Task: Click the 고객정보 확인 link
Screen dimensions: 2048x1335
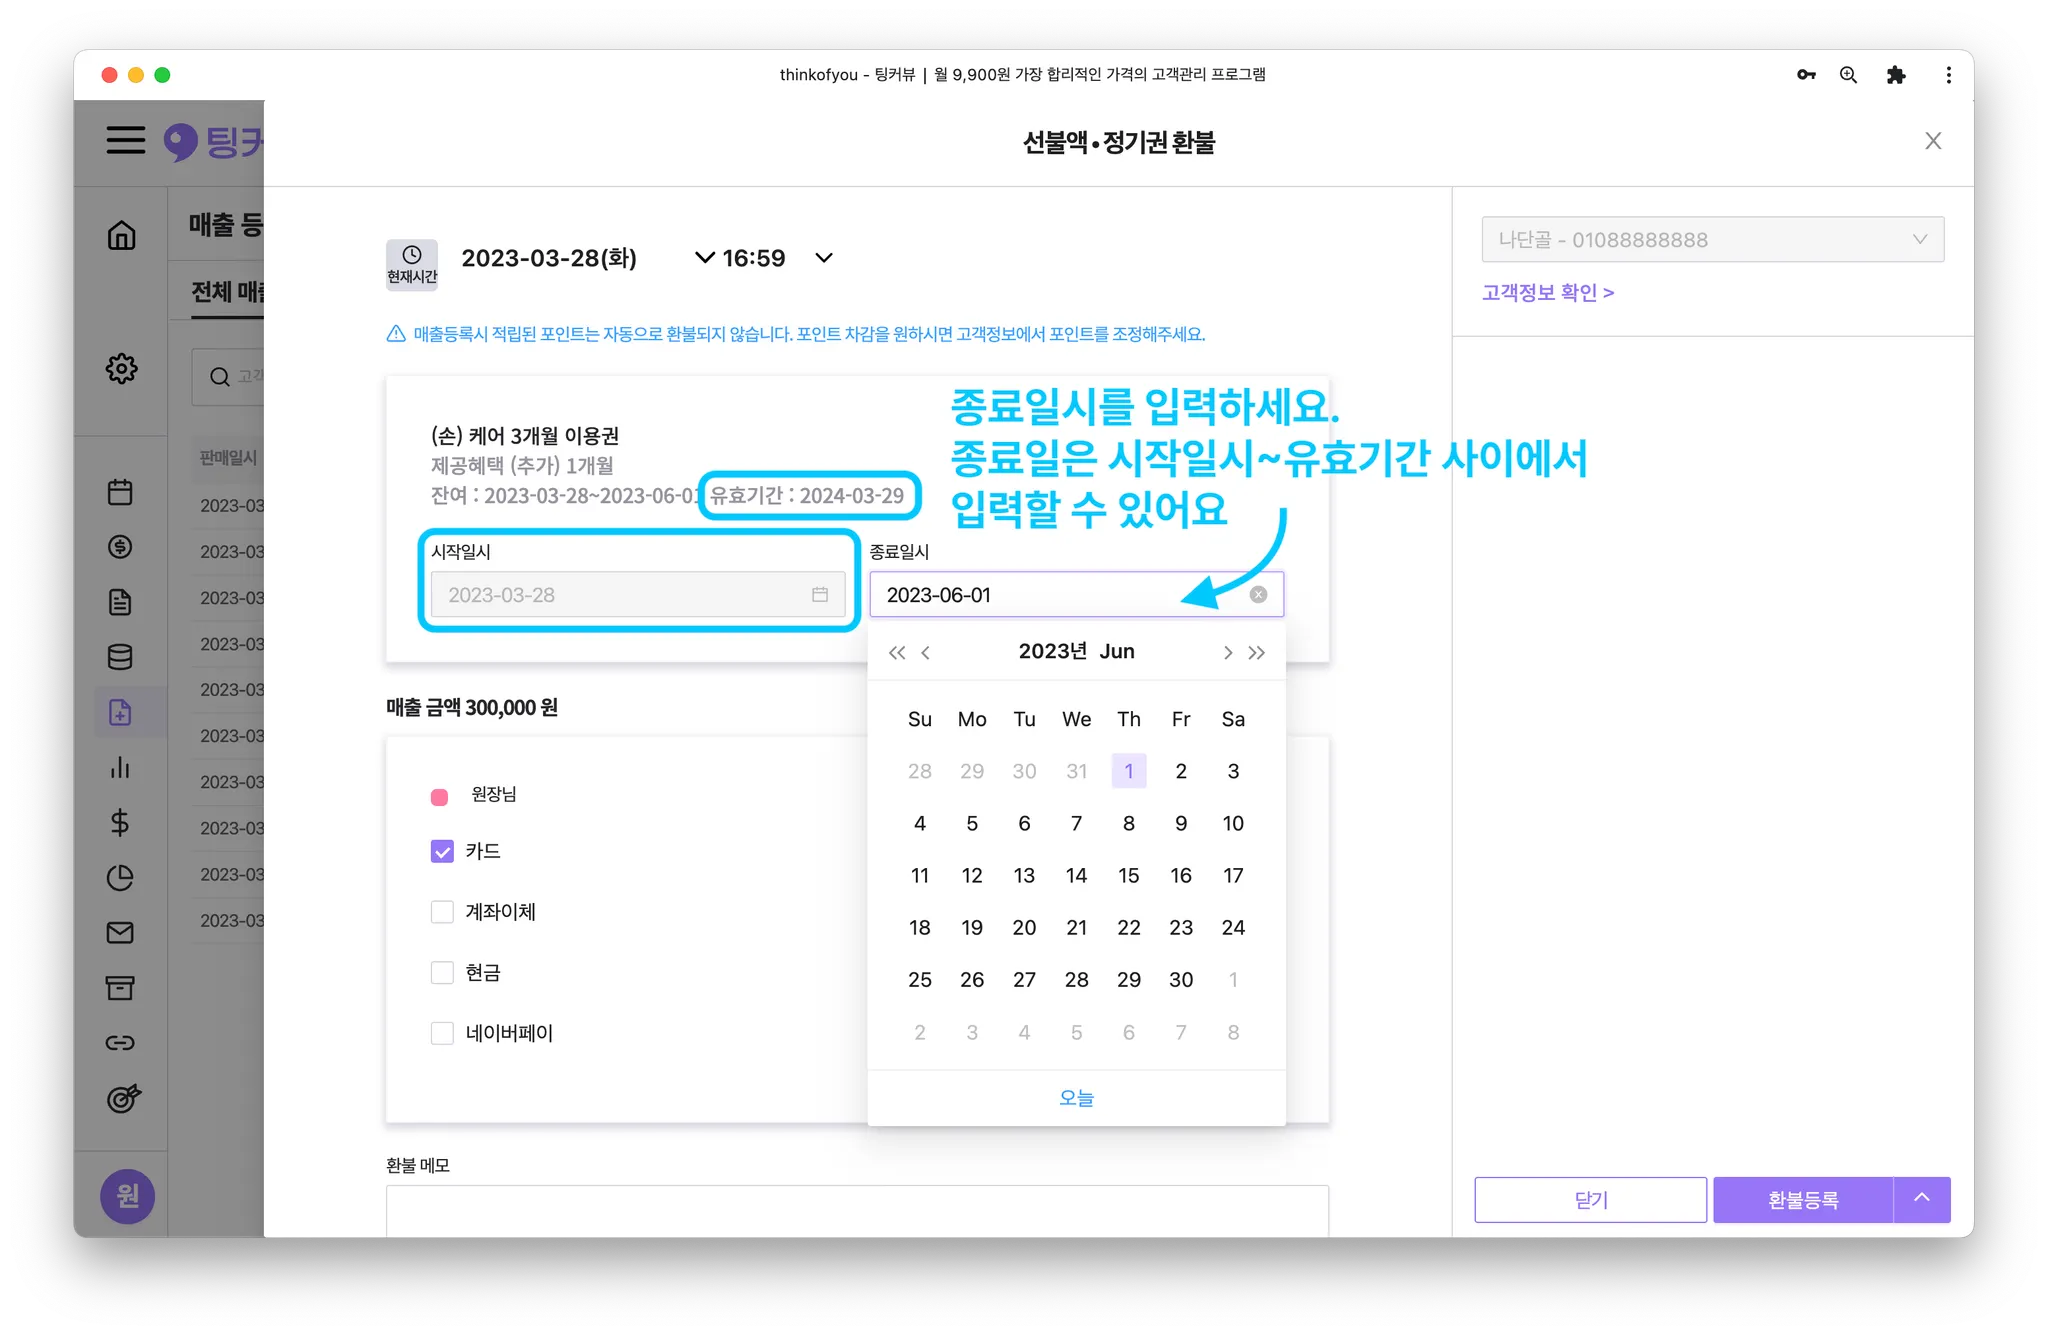Action: click(1547, 293)
